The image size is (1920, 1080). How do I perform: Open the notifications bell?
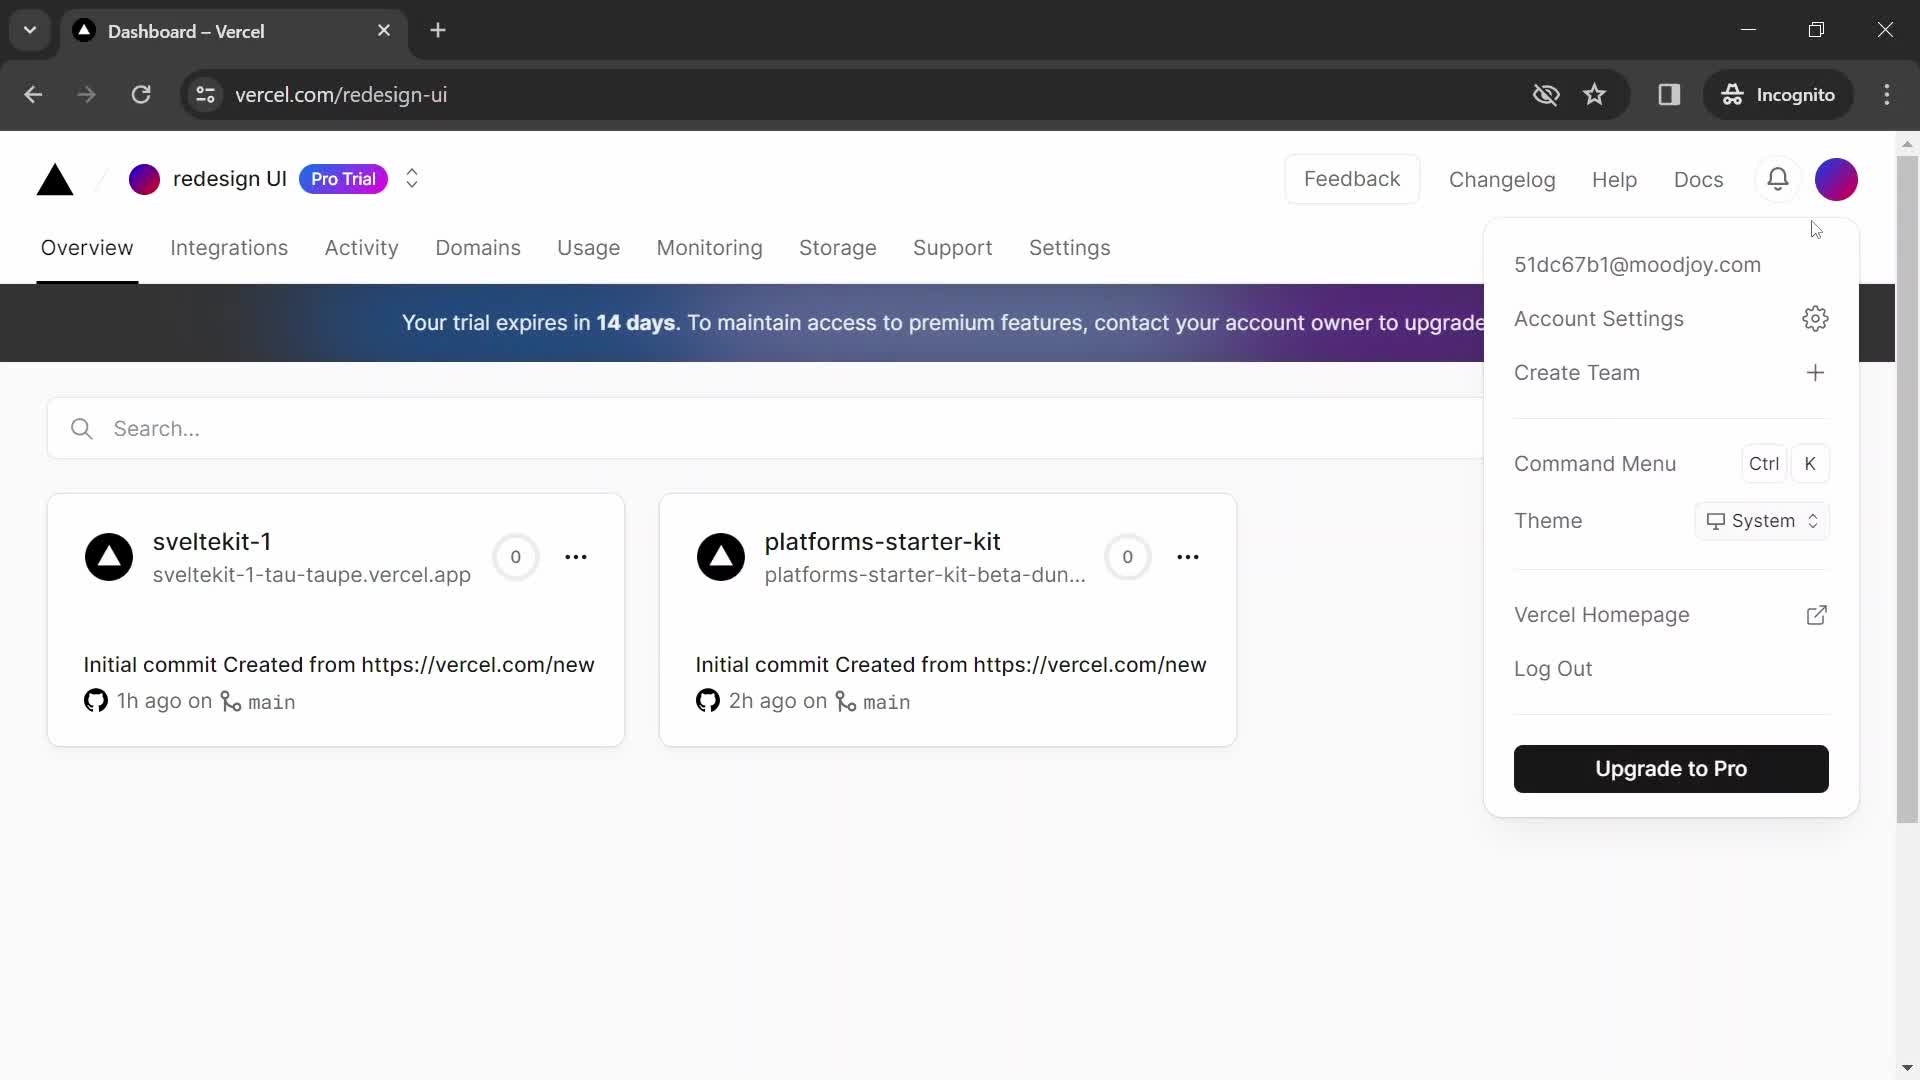1777,179
